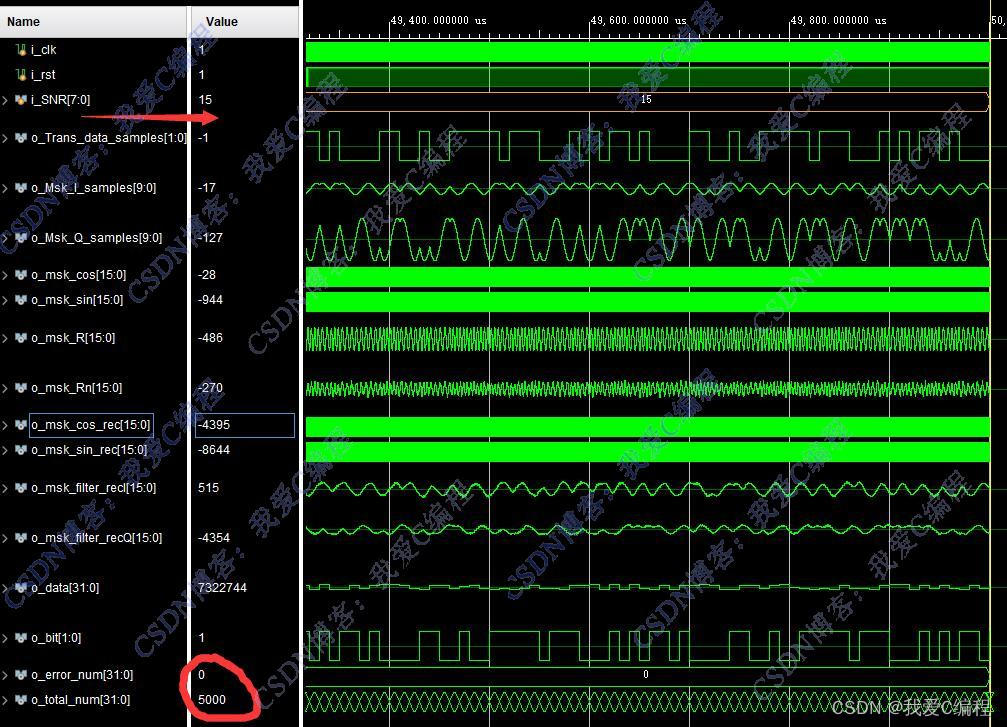Screen dimensions: 1007x727
Task: Select the i_rst signal name
Action: tap(43, 74)
